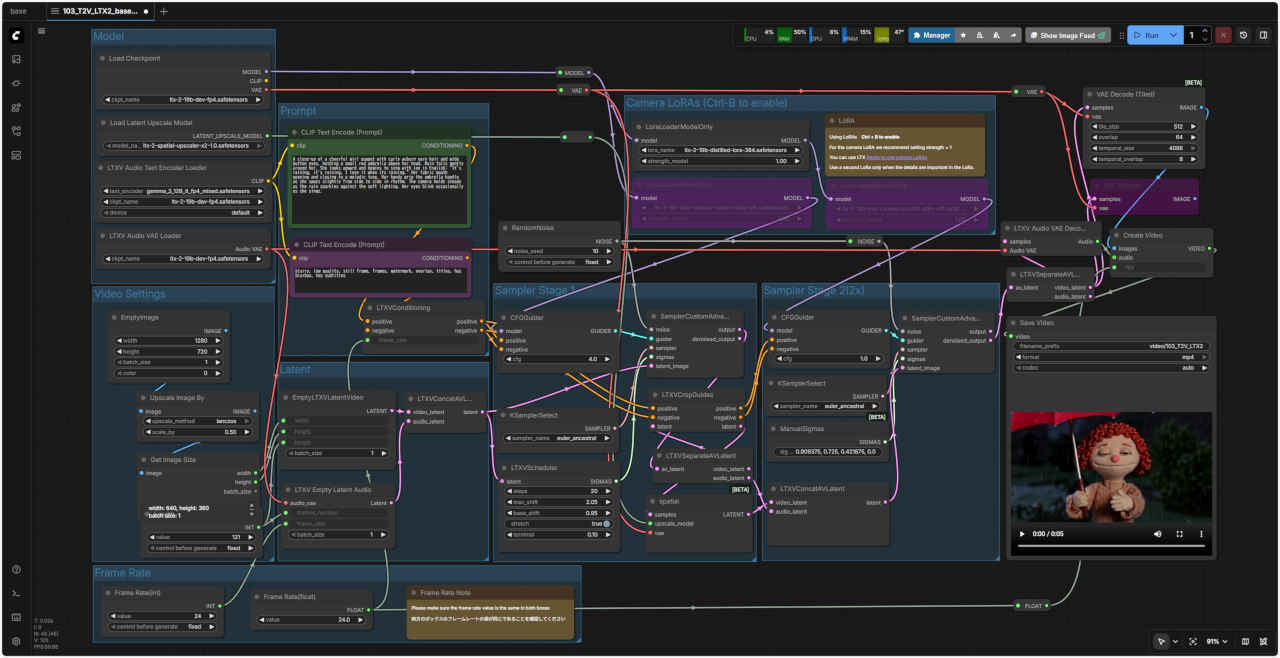Click fullscreen icon on video preview
Screen dimensions: 1280x658
click(1179, 534)
